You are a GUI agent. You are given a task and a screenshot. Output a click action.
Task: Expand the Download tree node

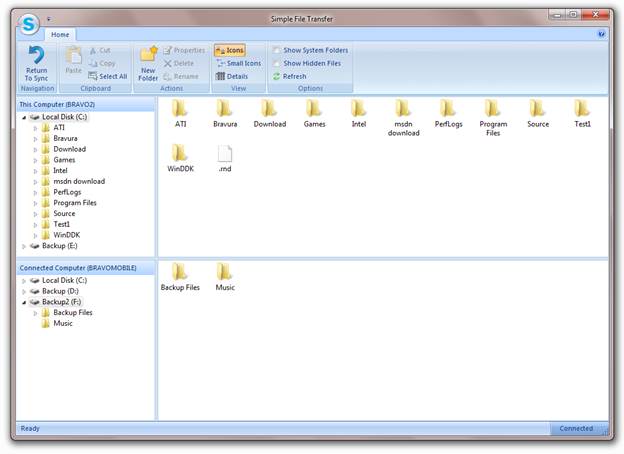35,150
